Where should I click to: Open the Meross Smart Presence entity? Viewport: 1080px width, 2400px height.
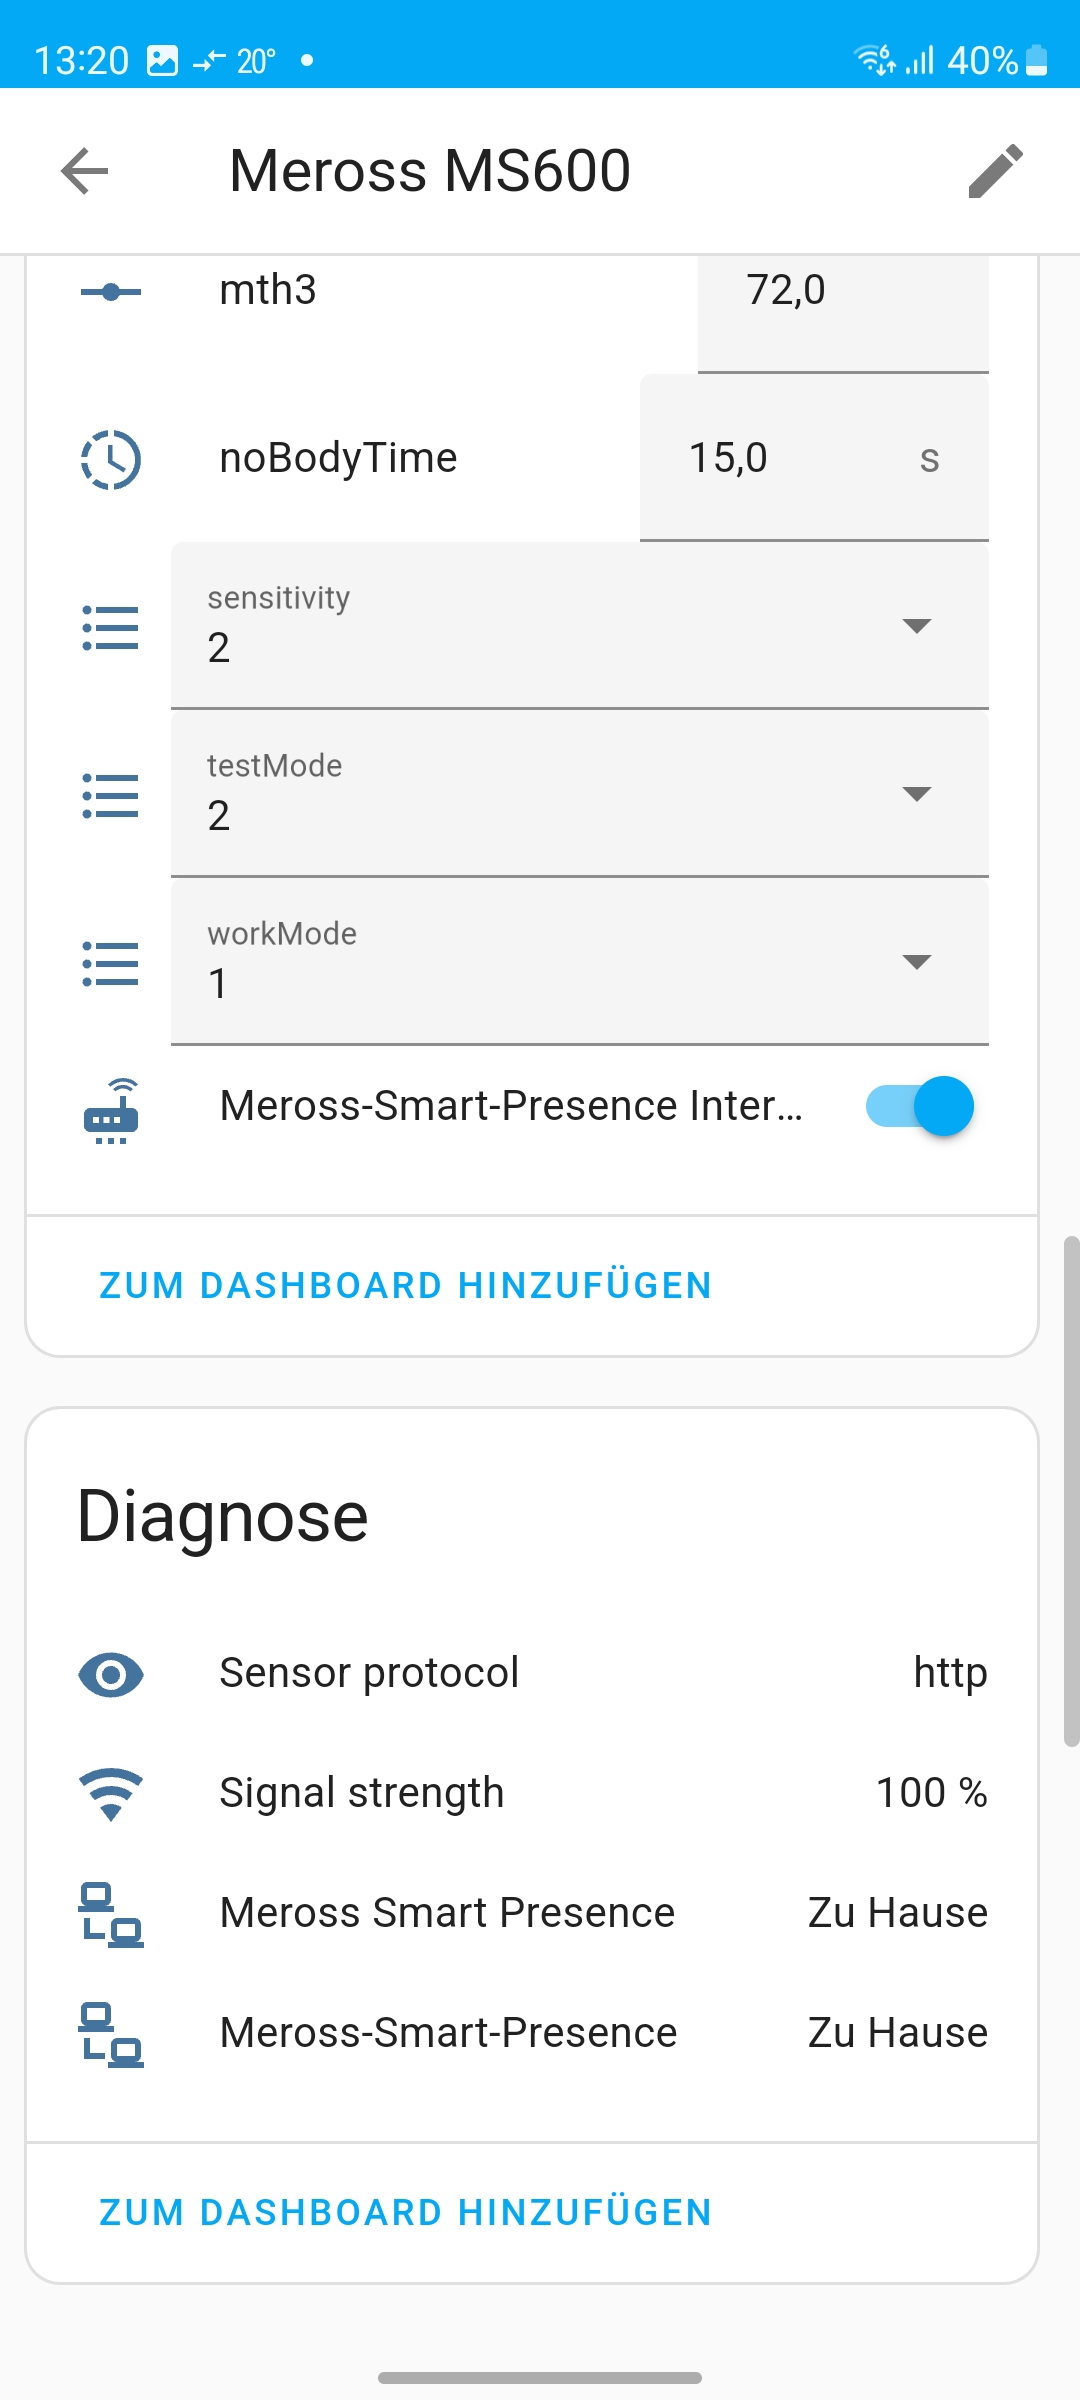coord(448,1913)
